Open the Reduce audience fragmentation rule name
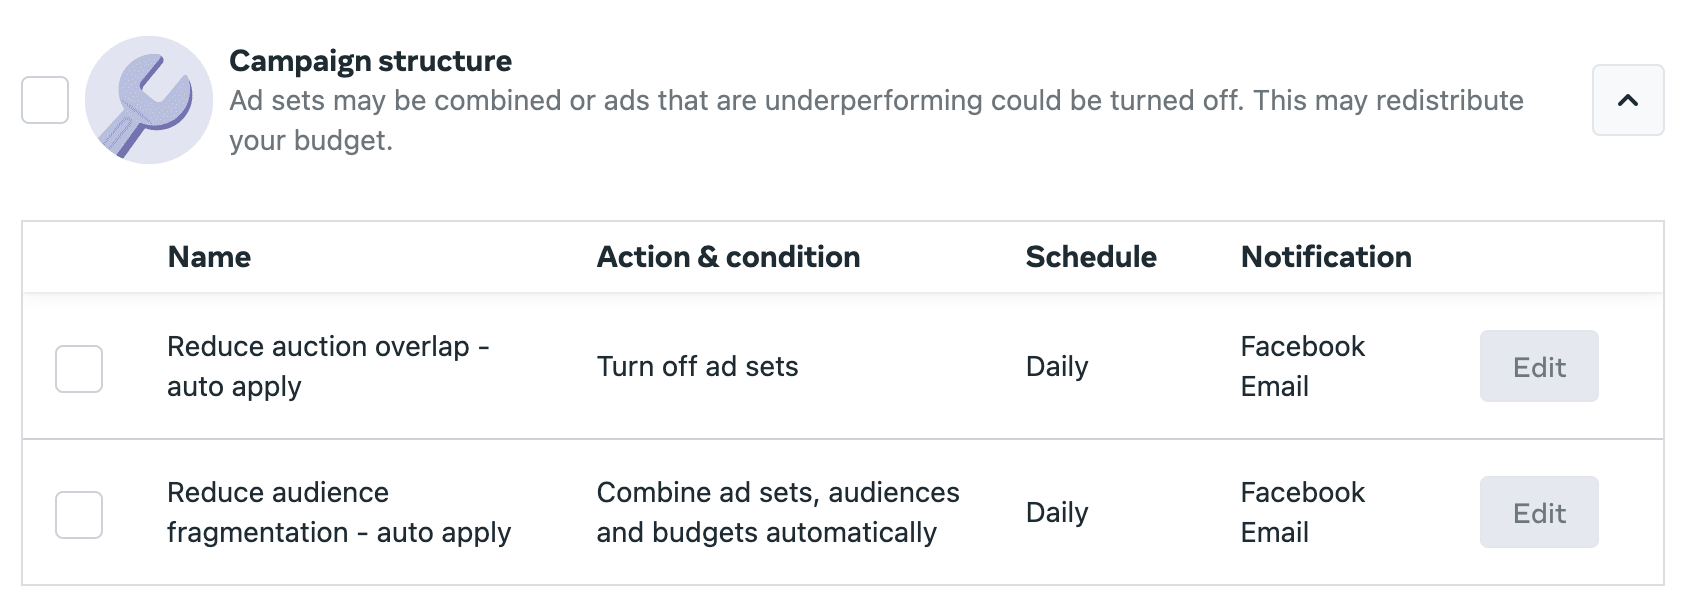 340,512
